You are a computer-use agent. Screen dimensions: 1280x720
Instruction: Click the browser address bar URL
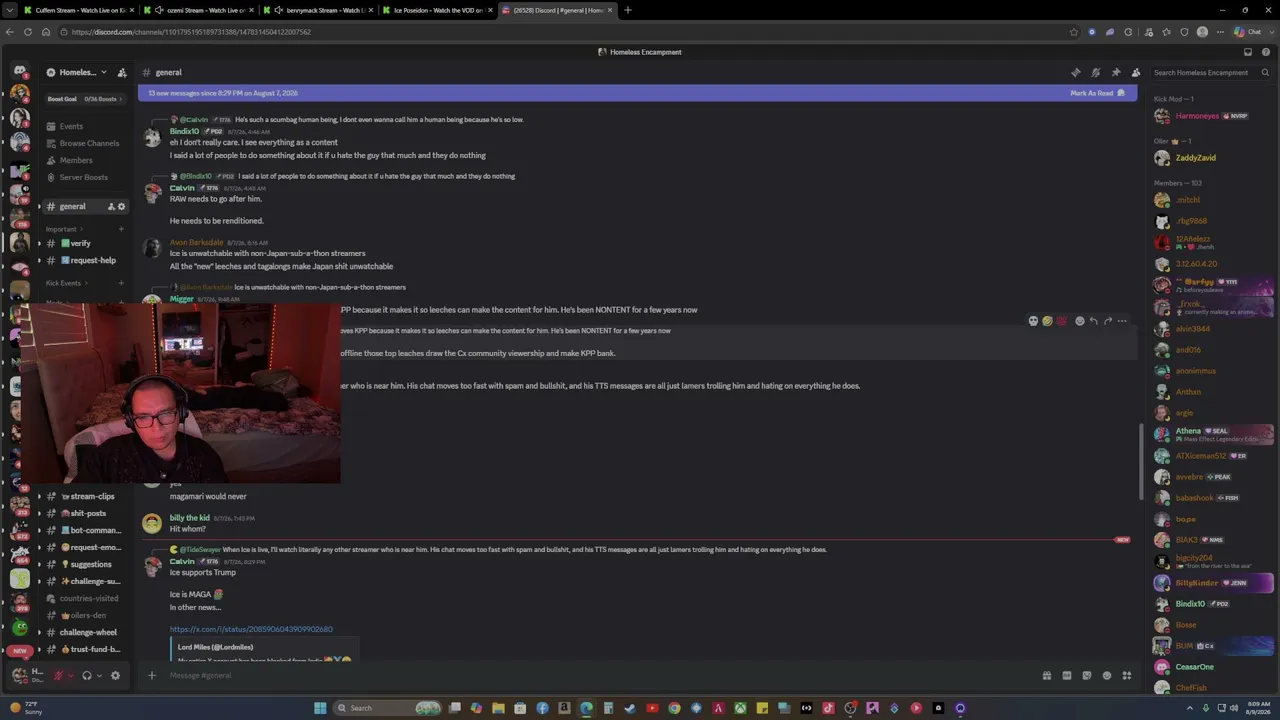[191, 32]
